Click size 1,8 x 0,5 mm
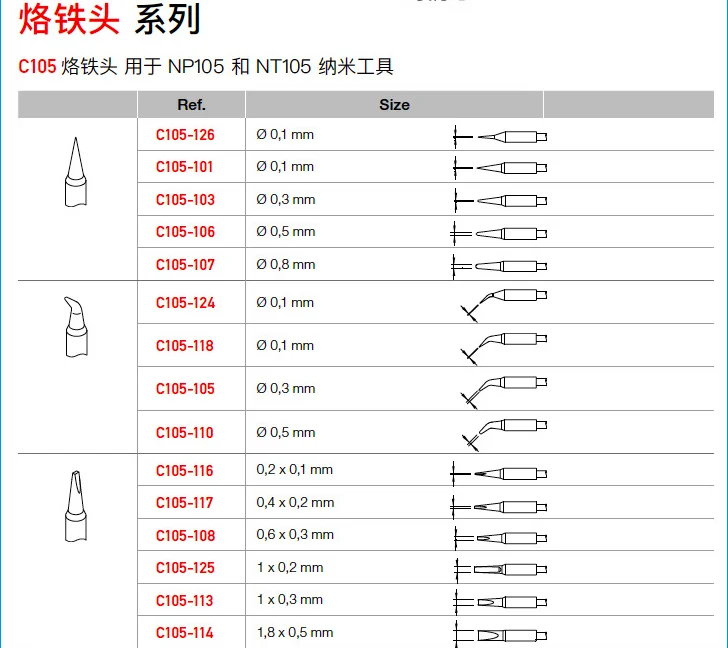 tap(295, 633)
